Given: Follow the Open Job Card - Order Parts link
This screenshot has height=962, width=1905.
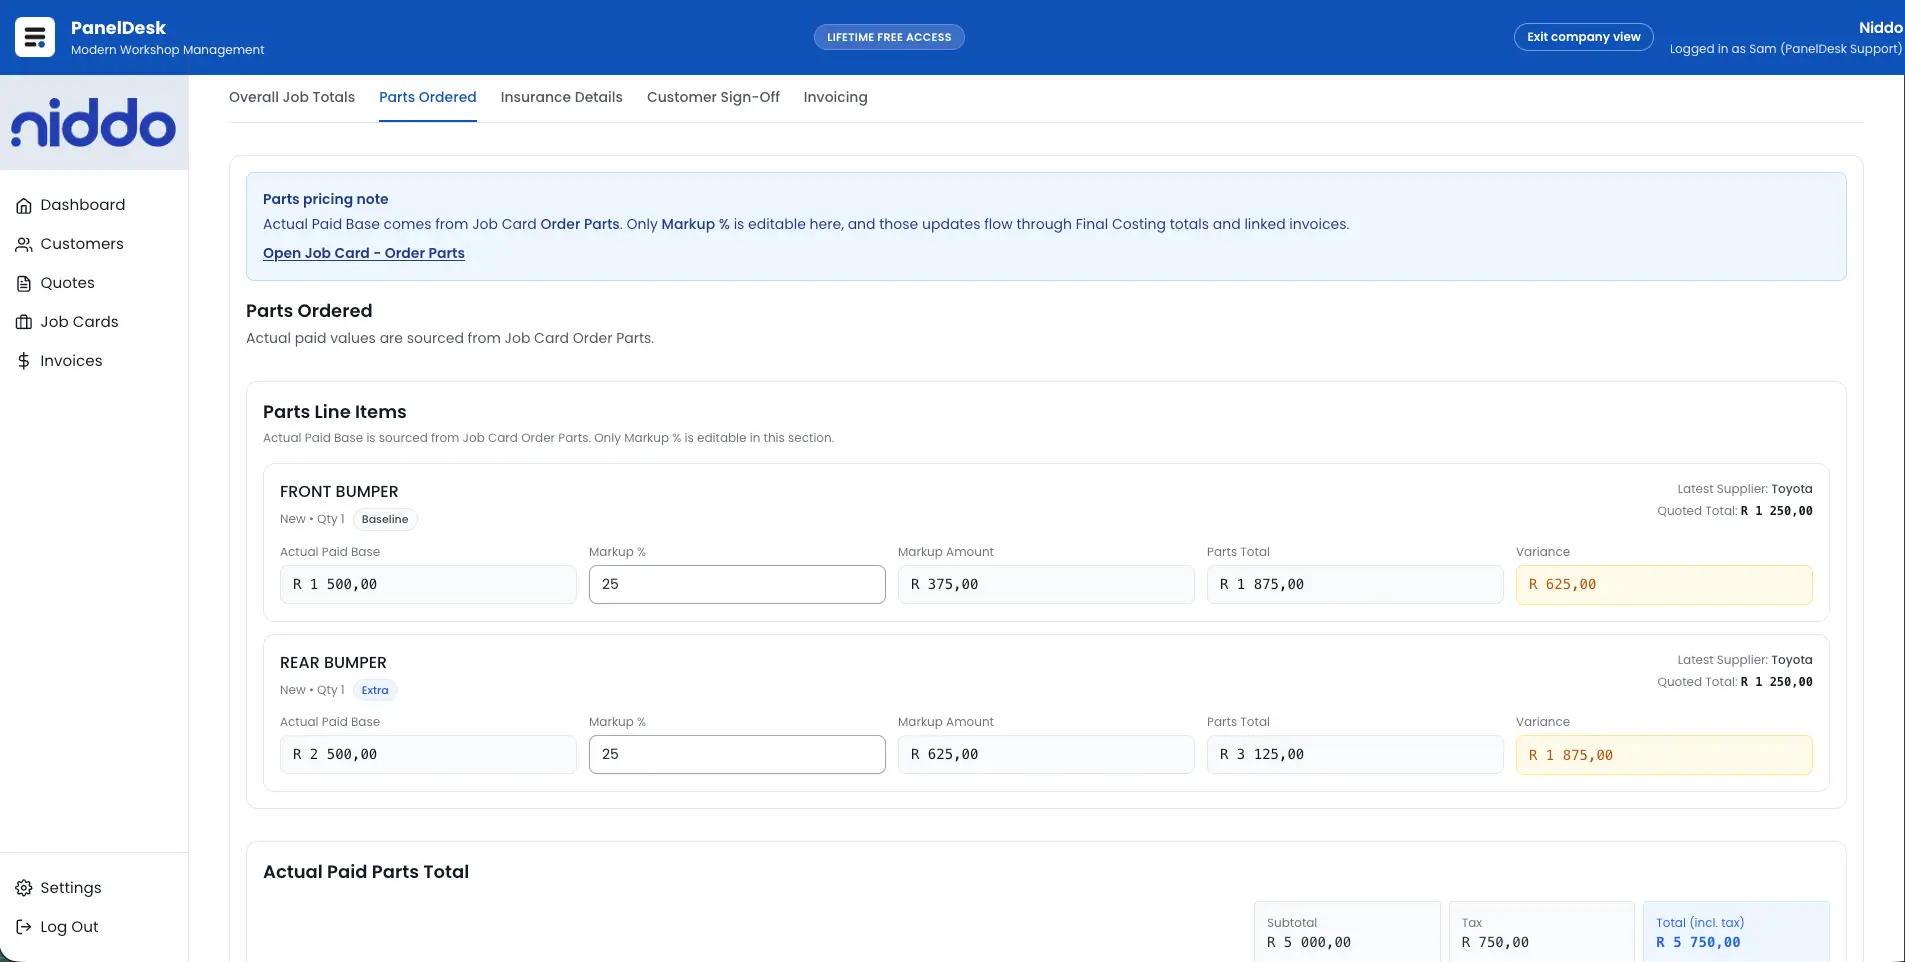Looking at the screenshot, I should click(363, 253).
